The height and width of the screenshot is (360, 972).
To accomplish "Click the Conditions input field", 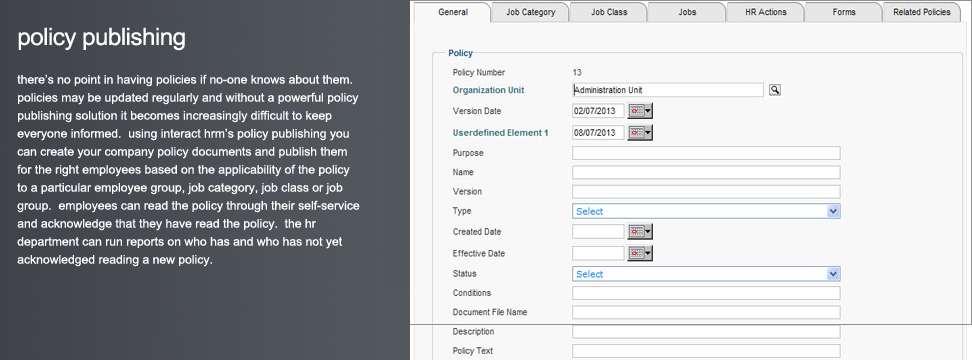I will click(706, 293).
